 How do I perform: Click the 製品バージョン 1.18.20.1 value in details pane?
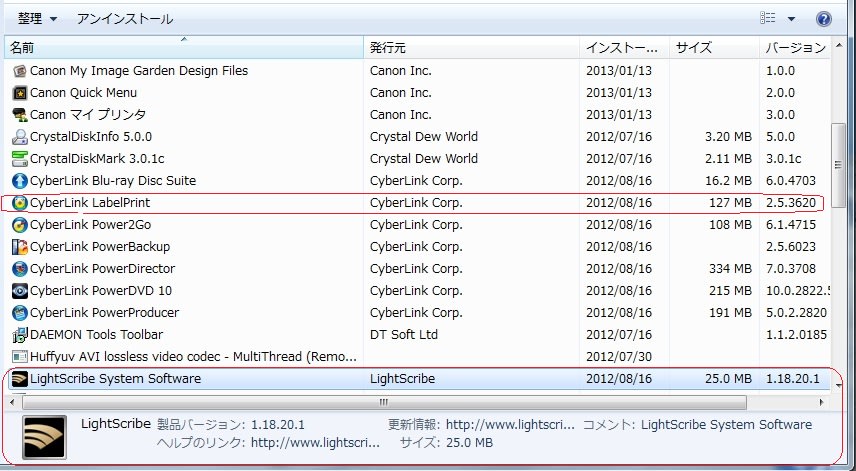tap(278, 425)
